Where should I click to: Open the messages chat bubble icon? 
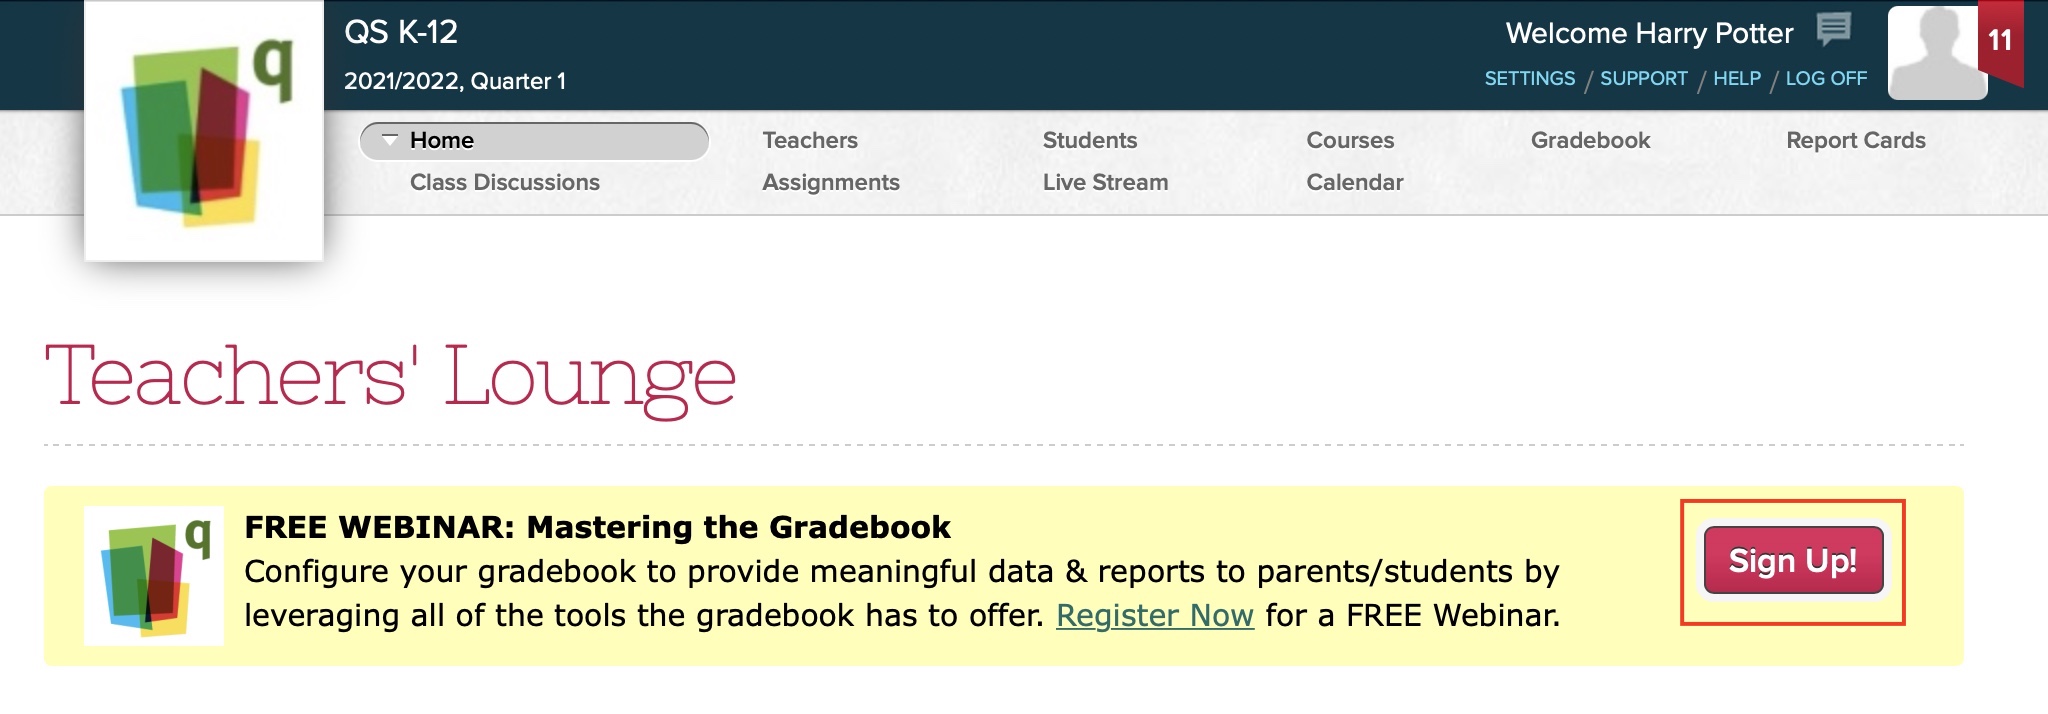point(1833,30)
